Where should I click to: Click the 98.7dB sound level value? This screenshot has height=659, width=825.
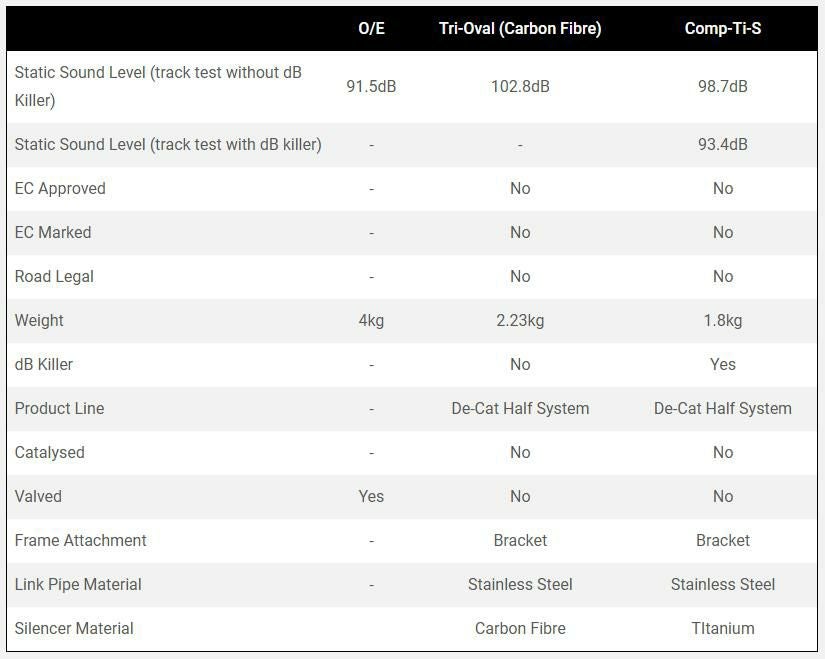pos(722,86)
